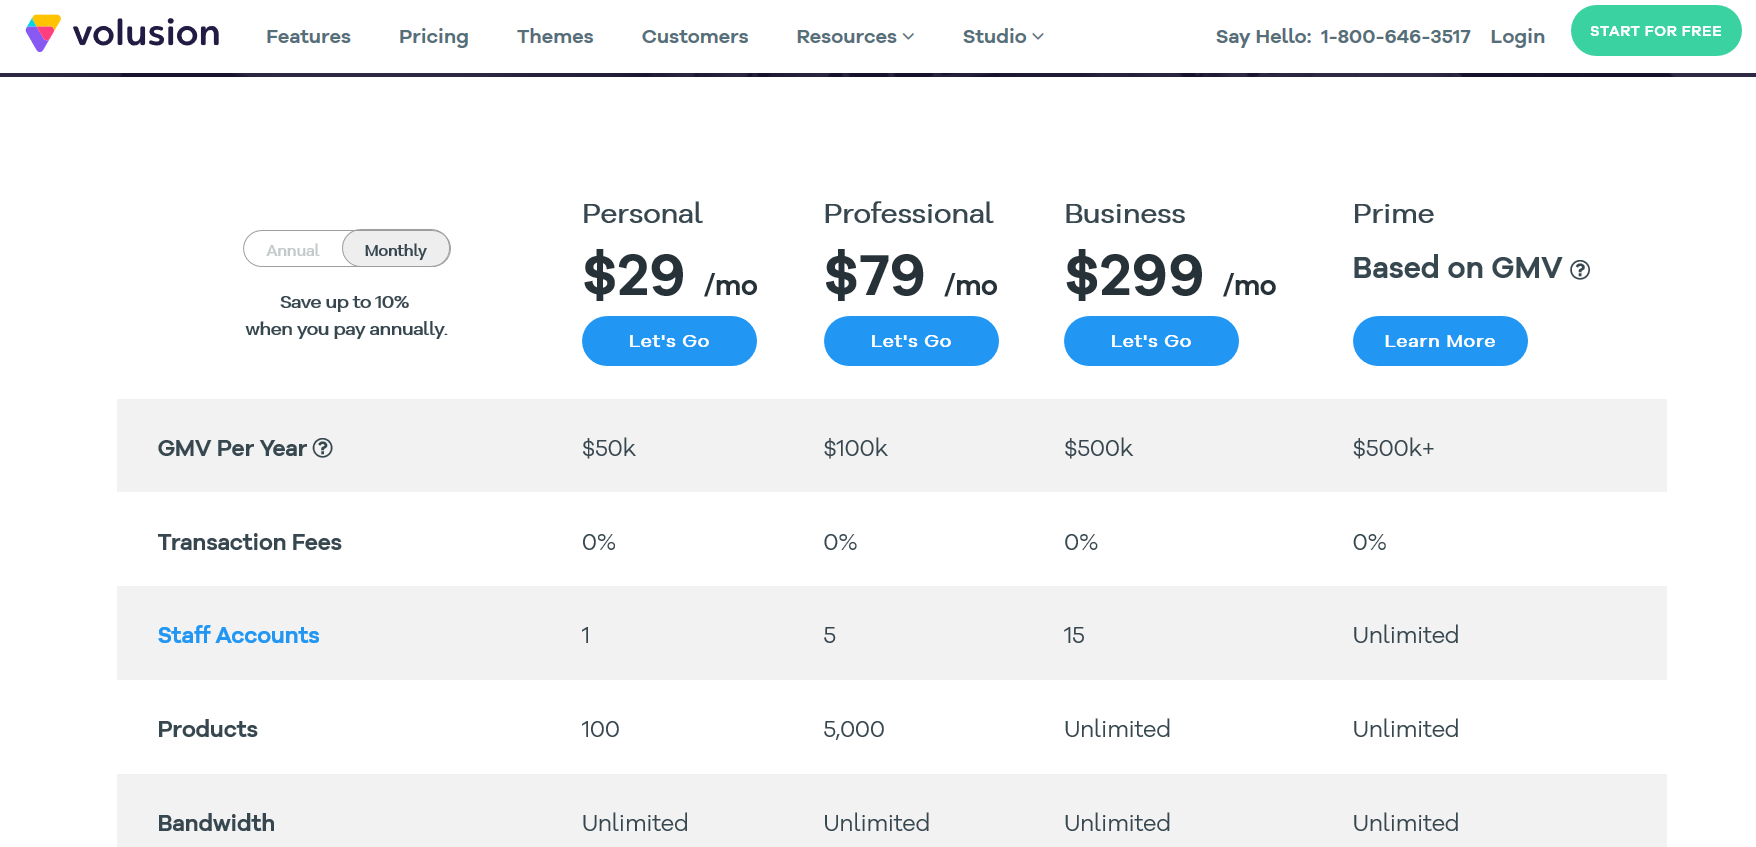Click the 5 staff accounts value

(x=830, y=635)
